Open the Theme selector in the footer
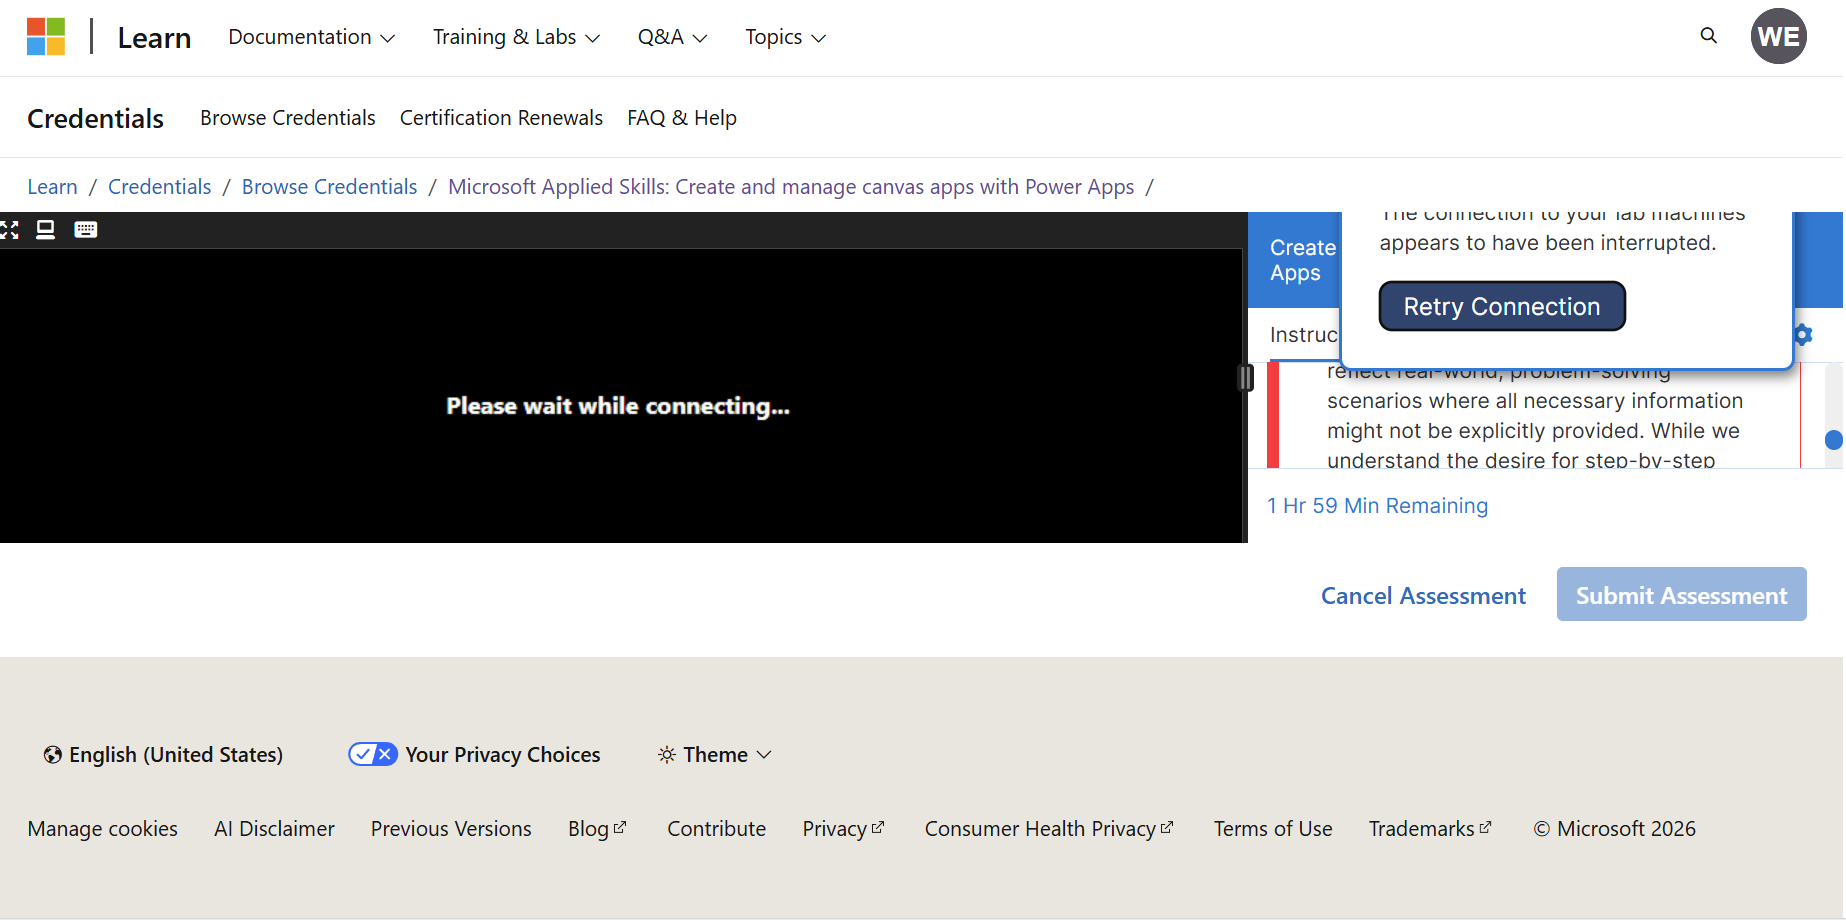Viewport: 1846px width, 920px height. tap(714, 755)
